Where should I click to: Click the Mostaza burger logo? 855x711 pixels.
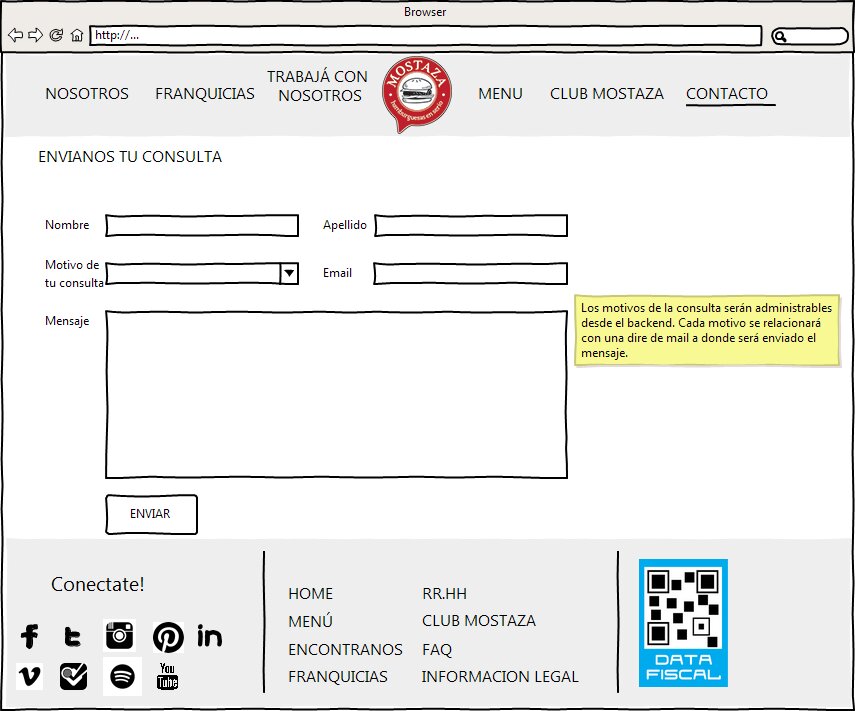[x=417, y=94]
